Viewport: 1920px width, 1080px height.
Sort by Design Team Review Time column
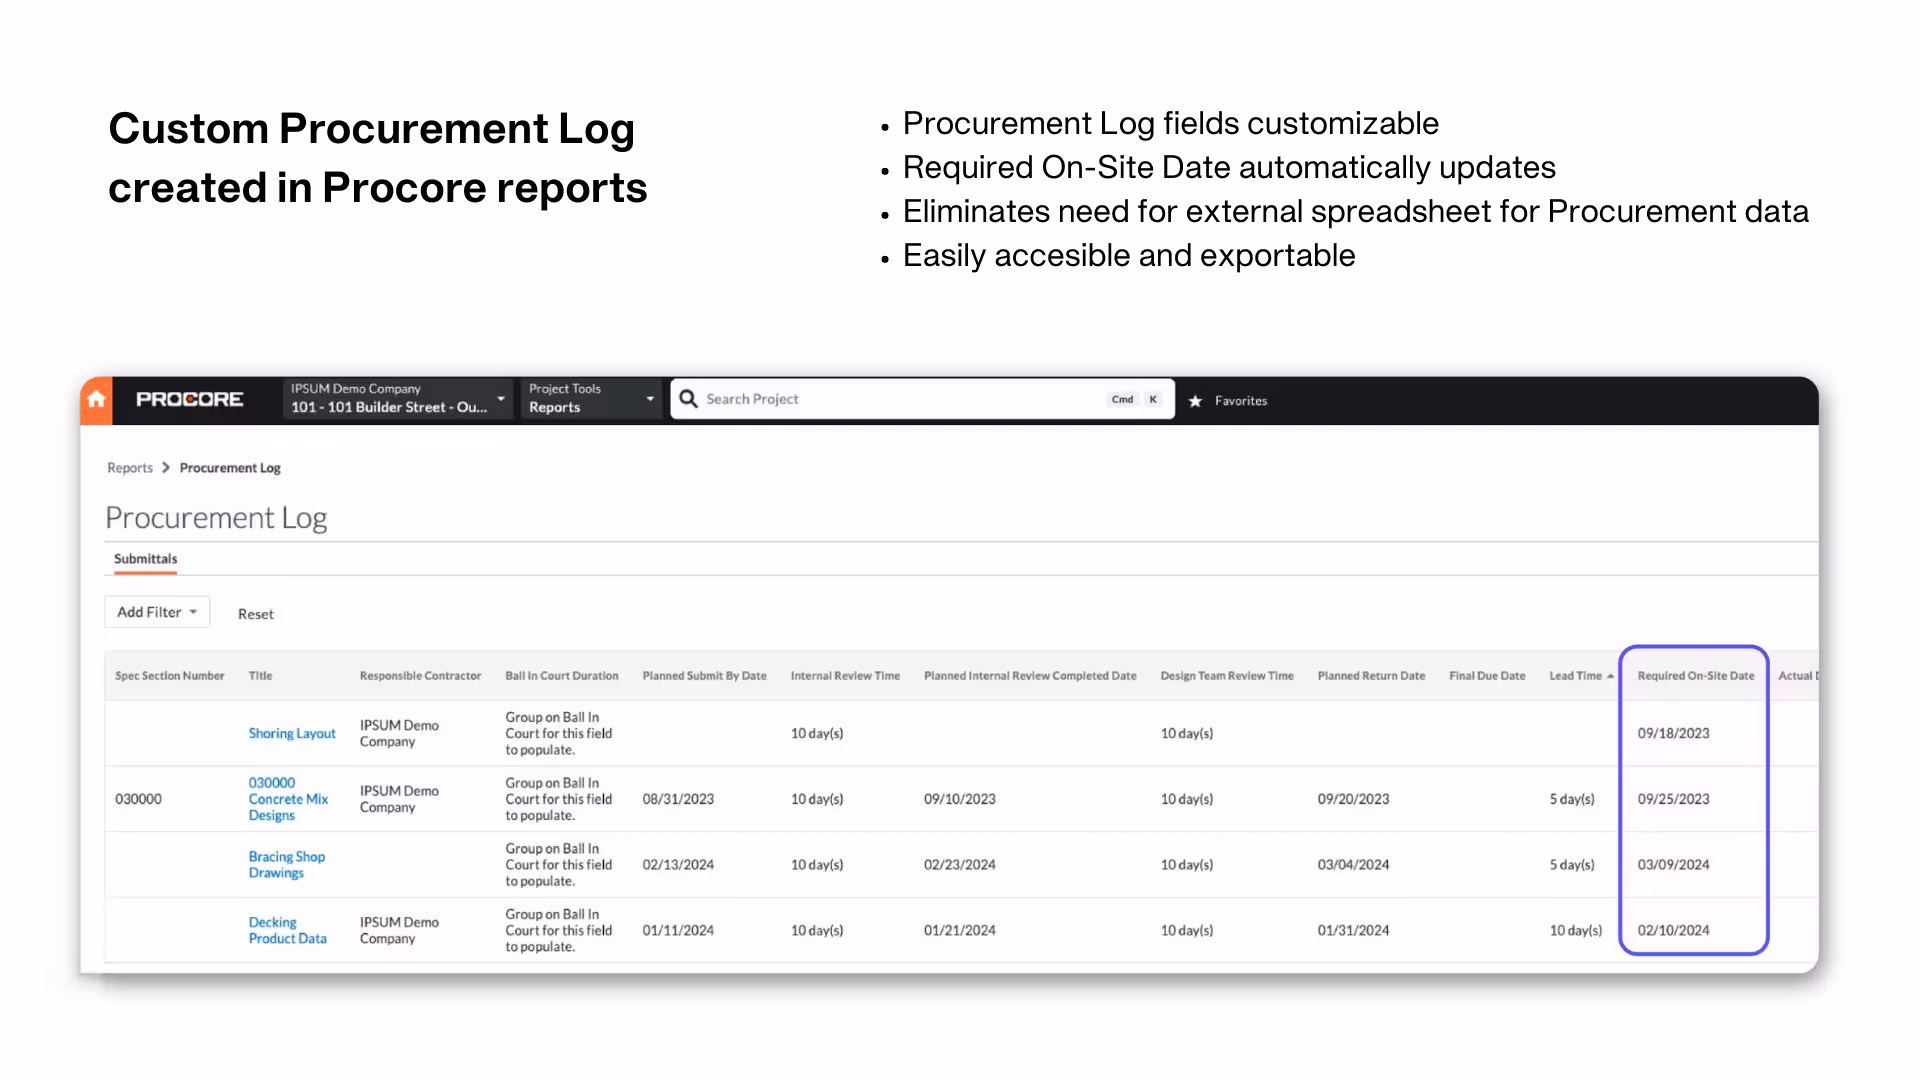tap(1227, 676)
